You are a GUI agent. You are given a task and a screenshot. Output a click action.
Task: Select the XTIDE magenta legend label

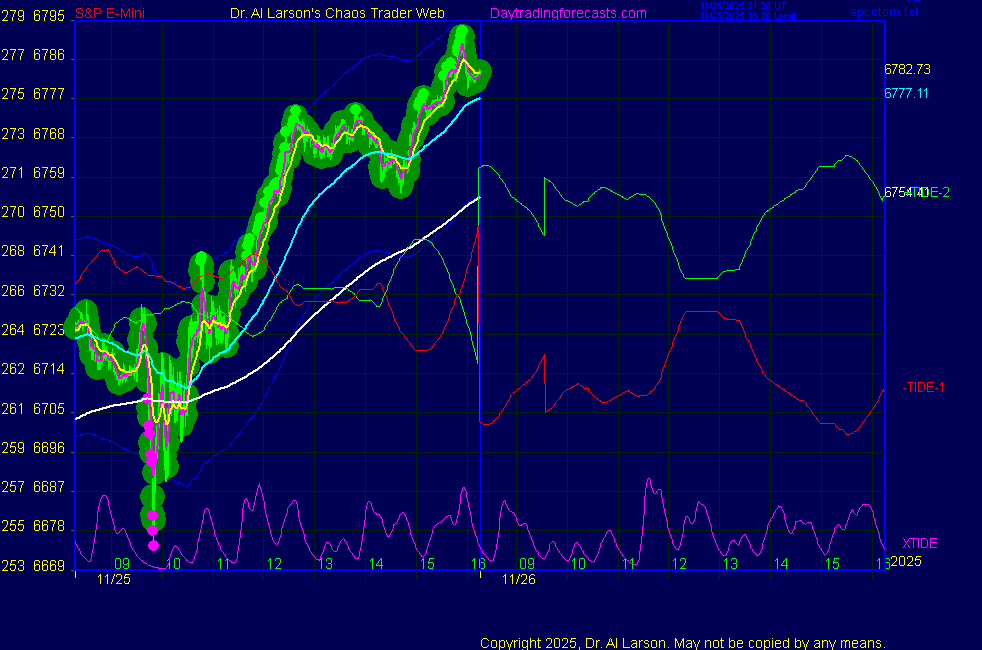coord(919,543)
